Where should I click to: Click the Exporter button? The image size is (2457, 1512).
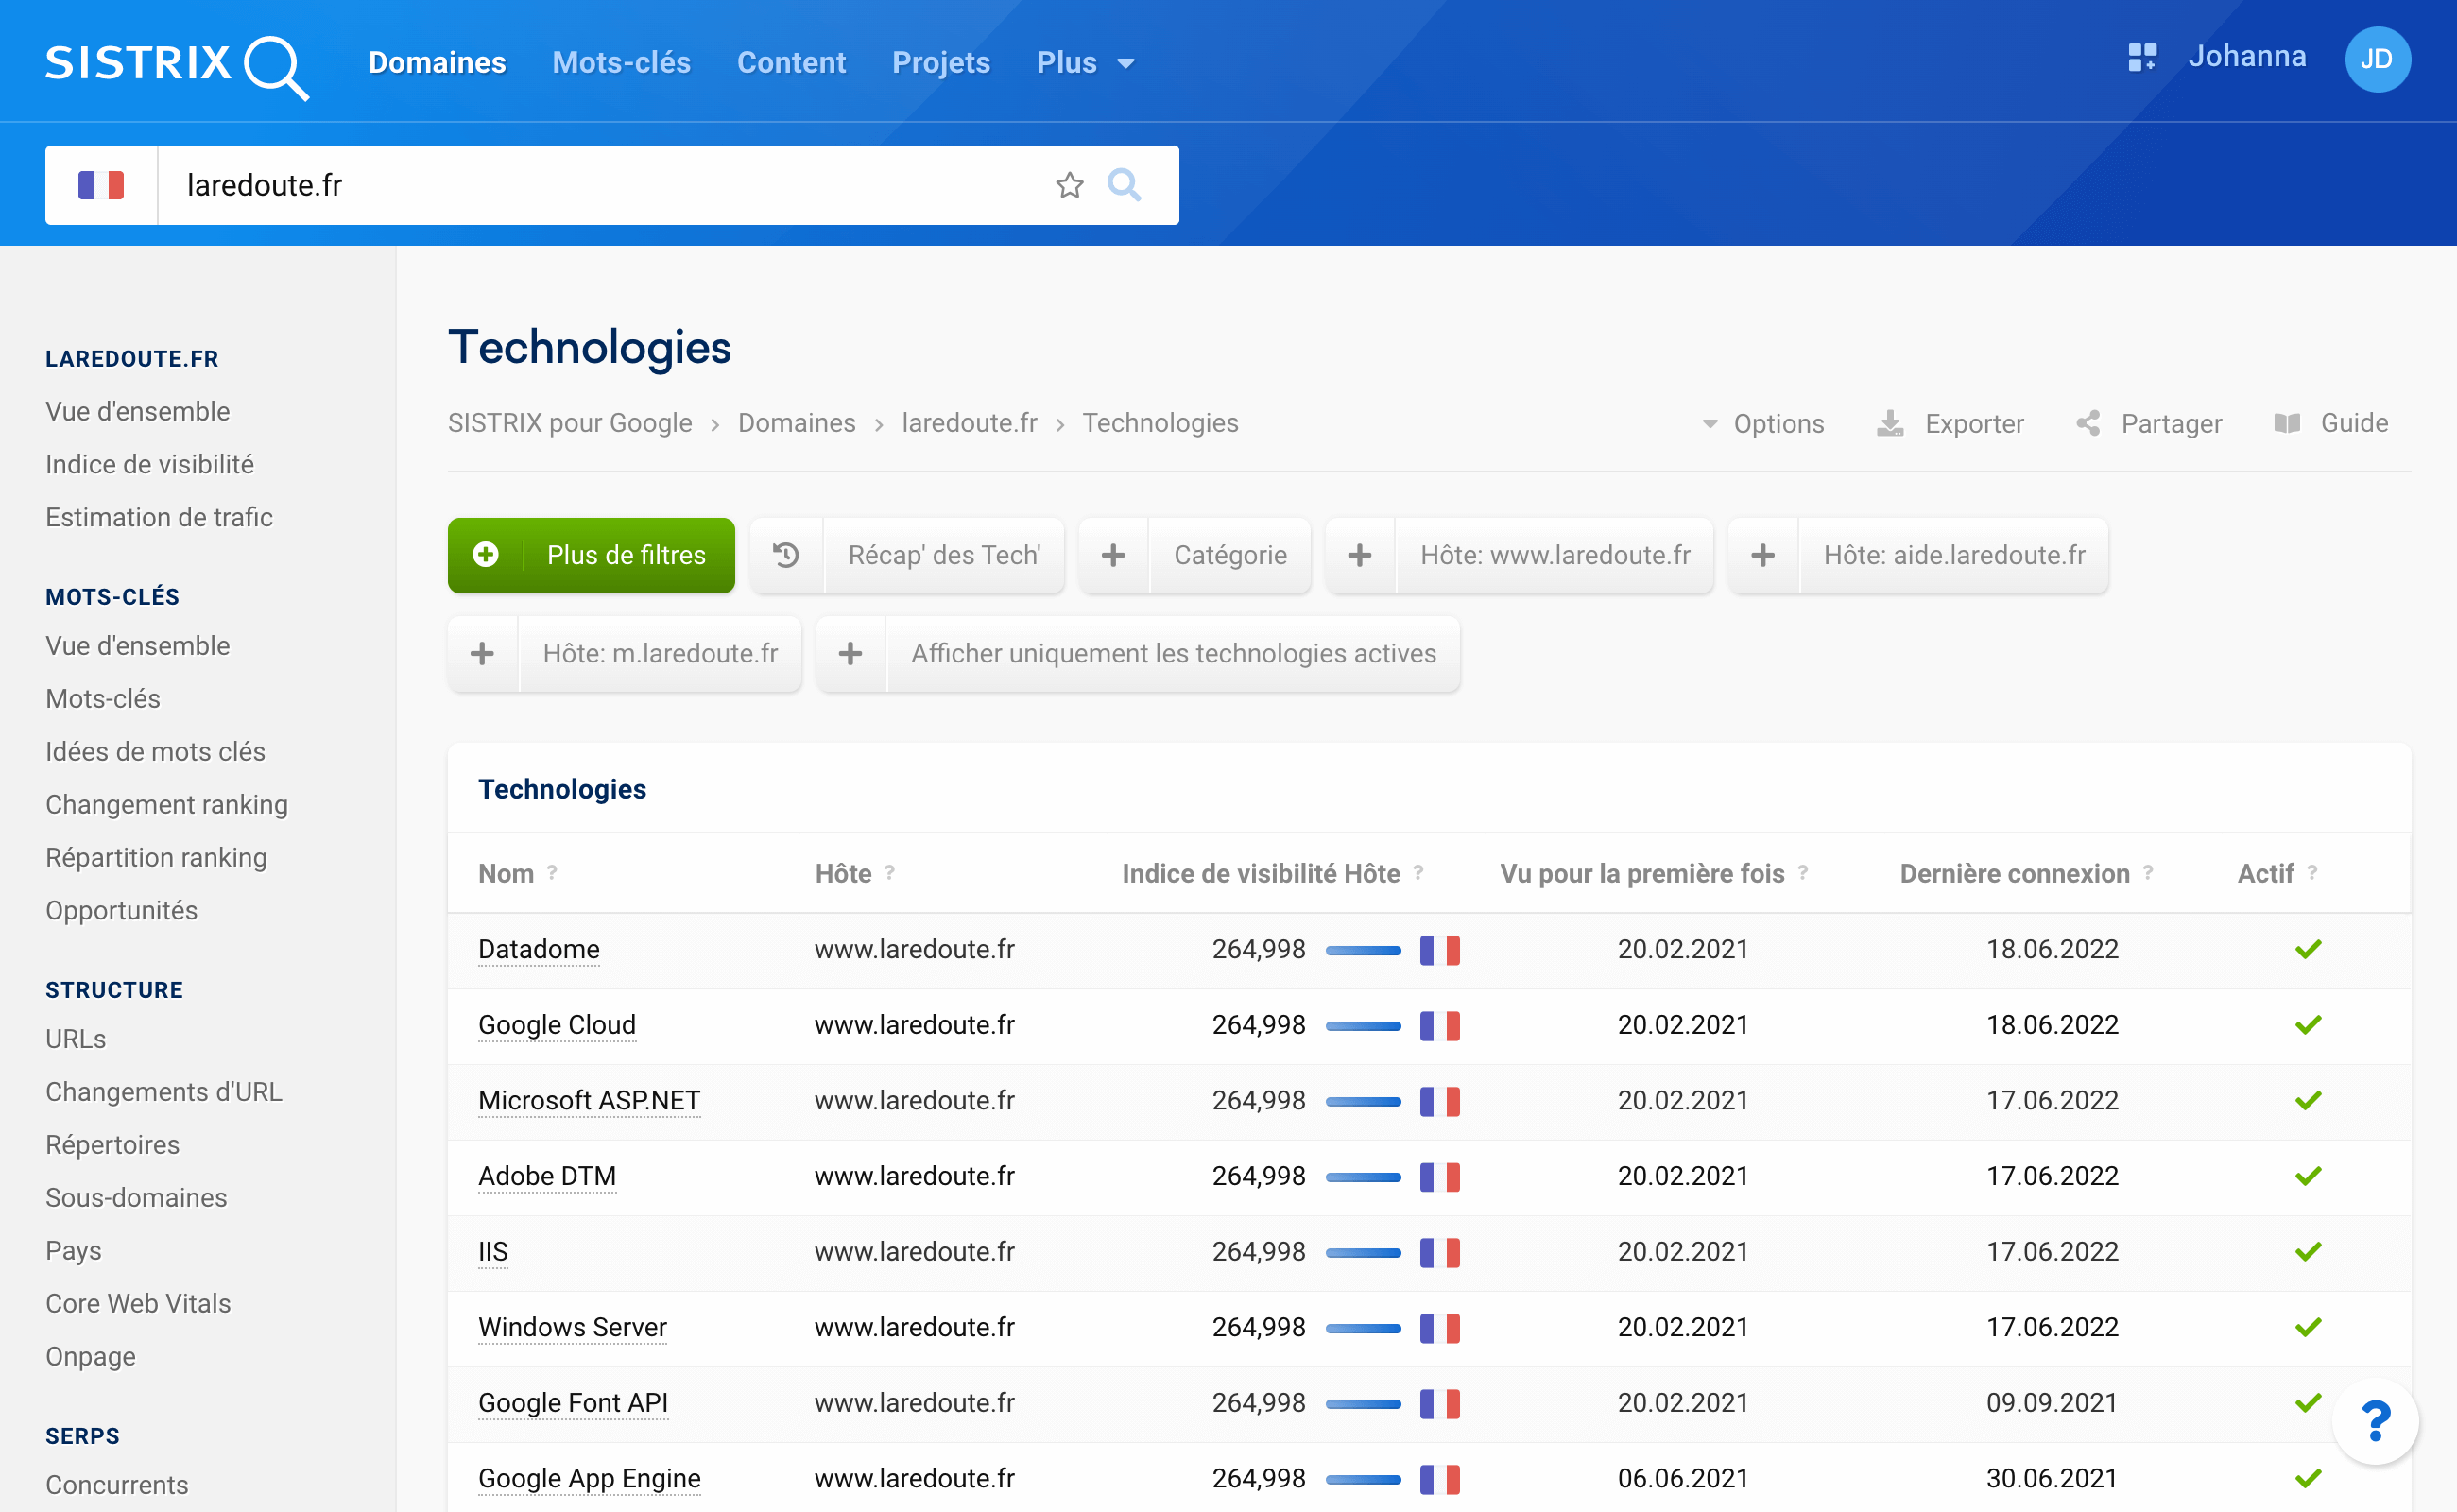coord(1950,424)
